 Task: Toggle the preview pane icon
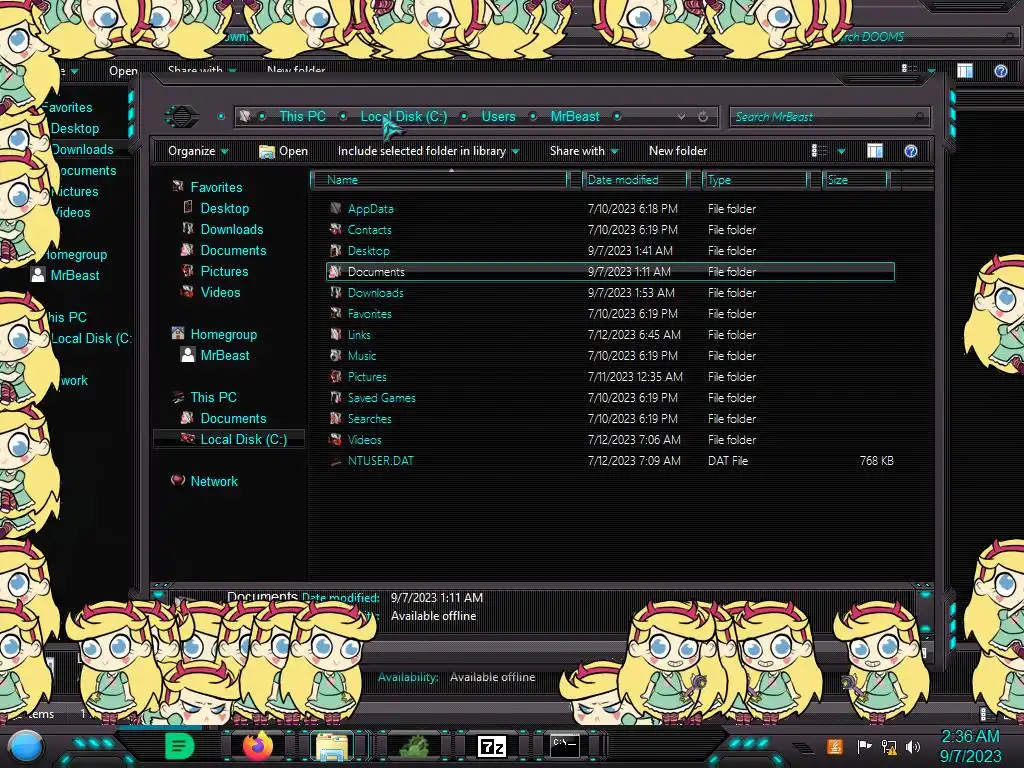tap(875, 151)
